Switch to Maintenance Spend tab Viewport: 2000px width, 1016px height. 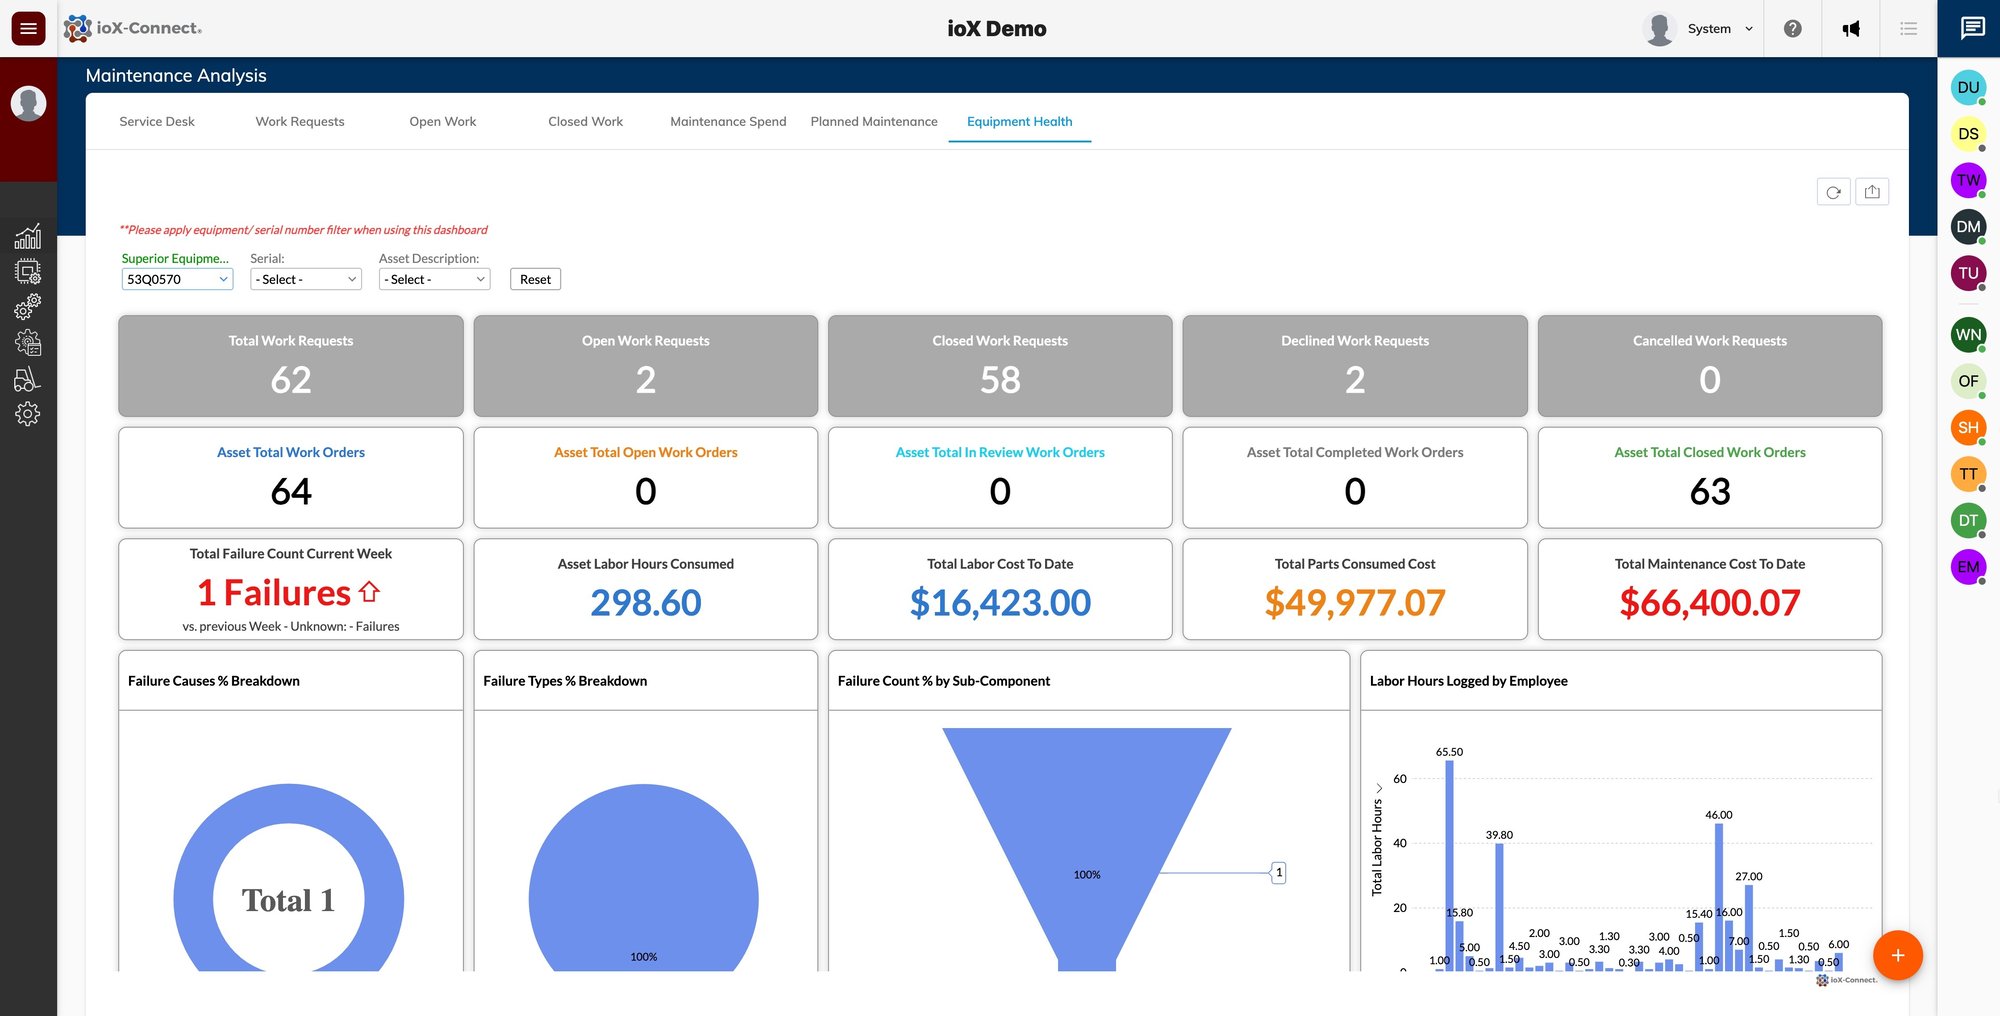728,121
